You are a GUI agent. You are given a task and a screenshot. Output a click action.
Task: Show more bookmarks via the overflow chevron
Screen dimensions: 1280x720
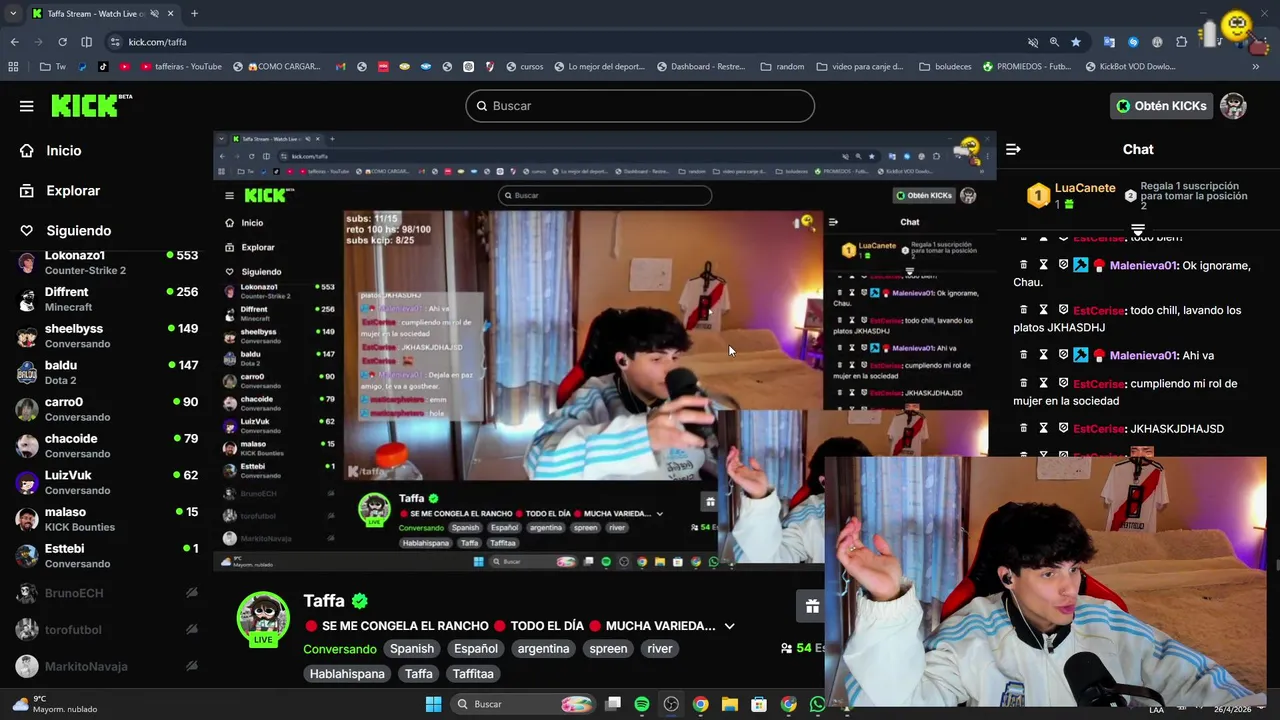coord(1255,67)
